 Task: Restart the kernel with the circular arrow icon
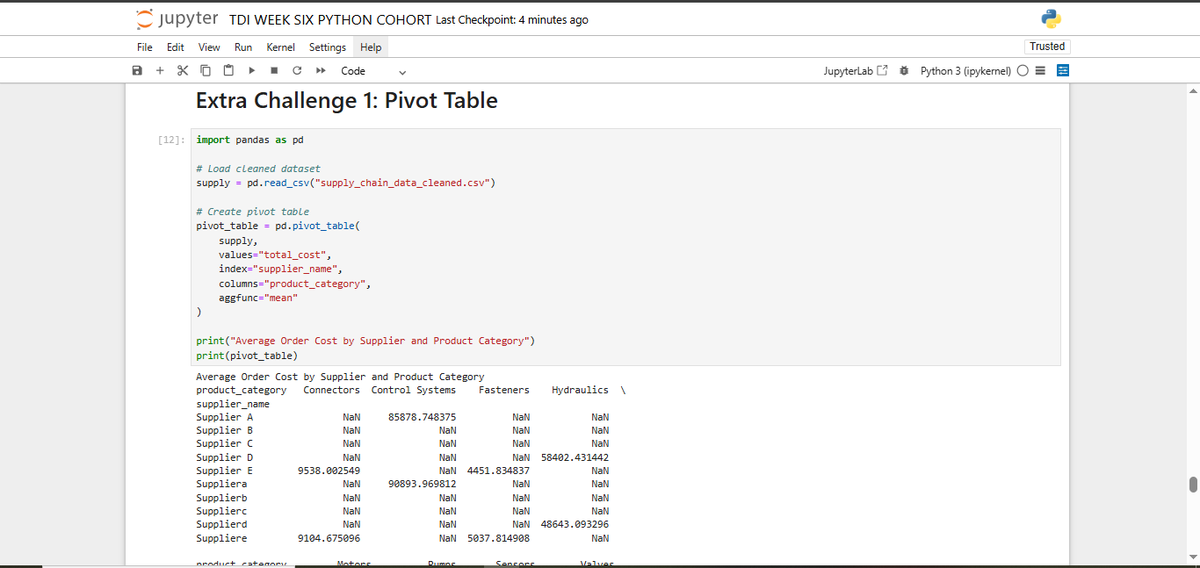point(297,71)
